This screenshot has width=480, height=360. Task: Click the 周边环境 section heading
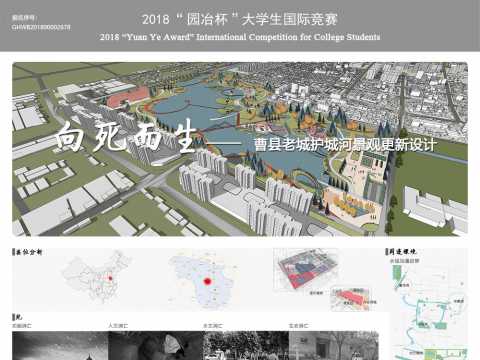[x=401, y=252]
